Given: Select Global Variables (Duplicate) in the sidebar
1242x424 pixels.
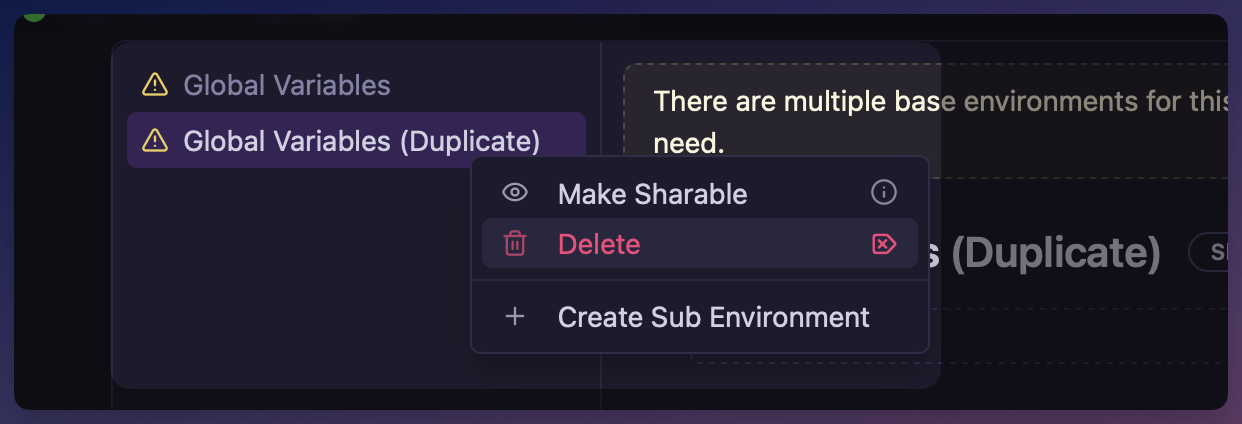Looking at the screenshot, I should click(361, 141).
